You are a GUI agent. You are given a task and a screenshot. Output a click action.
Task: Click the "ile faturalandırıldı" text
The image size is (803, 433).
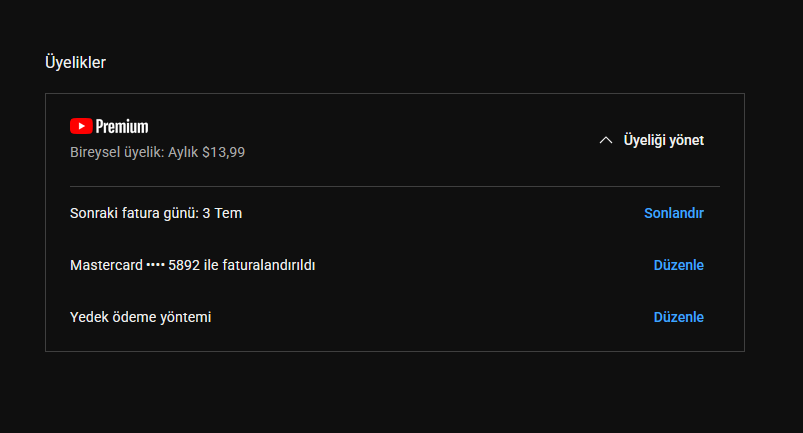pos(260,265)
